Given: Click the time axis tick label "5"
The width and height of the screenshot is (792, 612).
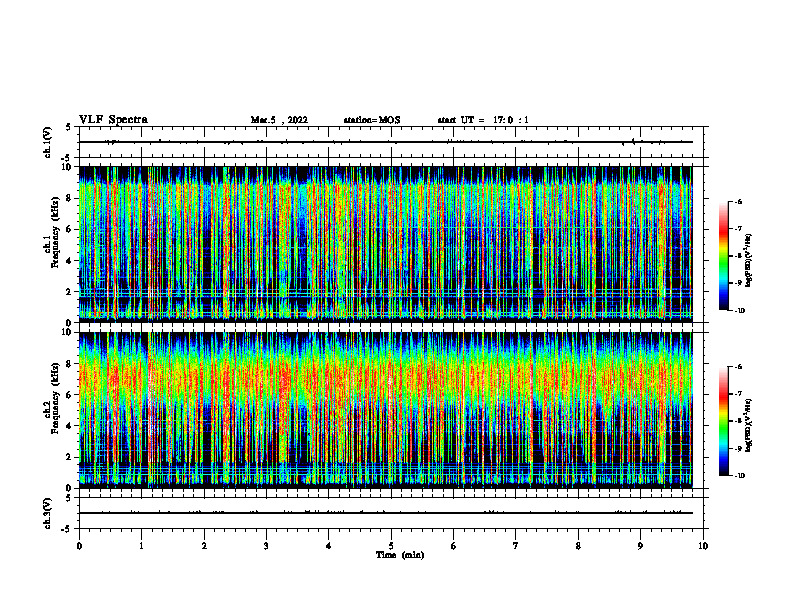Looking at the screenshot, I should [391, 546].
